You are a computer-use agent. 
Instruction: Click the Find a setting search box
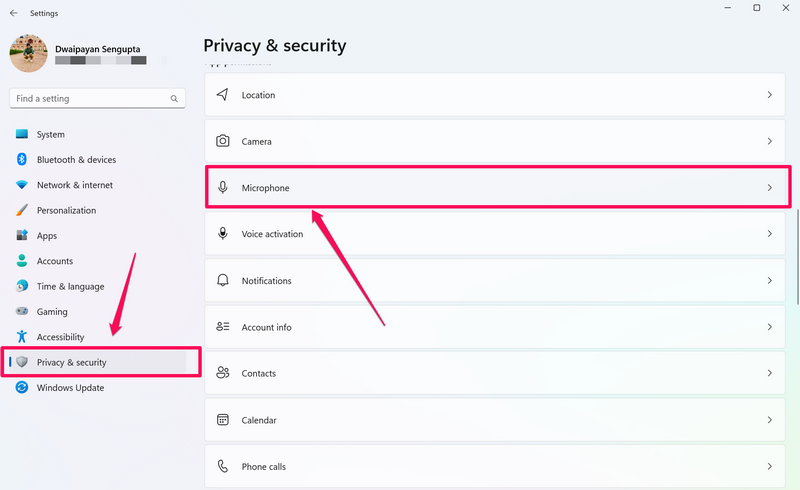90,99
